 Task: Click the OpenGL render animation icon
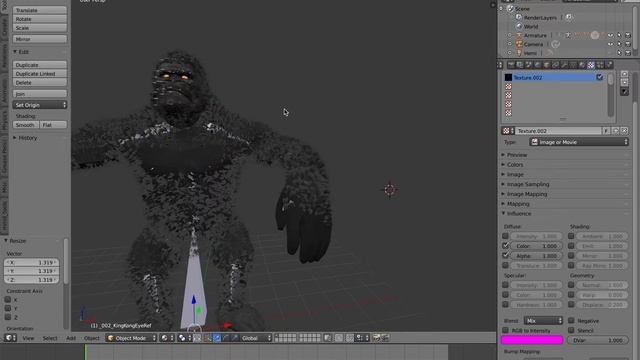click(x=385, y=338)
